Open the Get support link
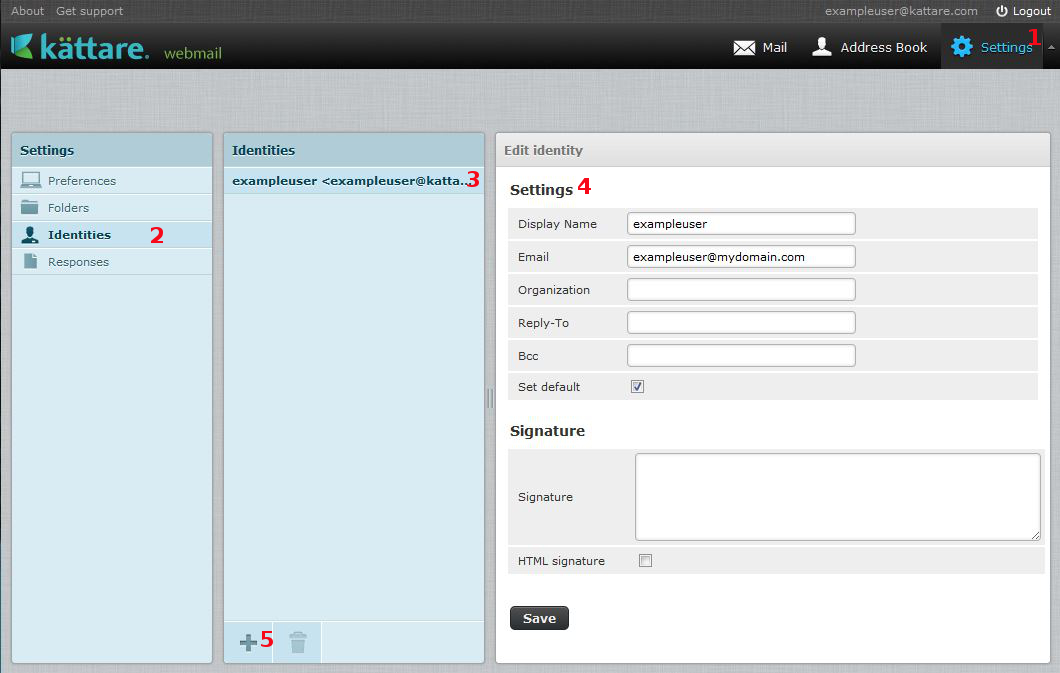 click(x=89, y=11)
